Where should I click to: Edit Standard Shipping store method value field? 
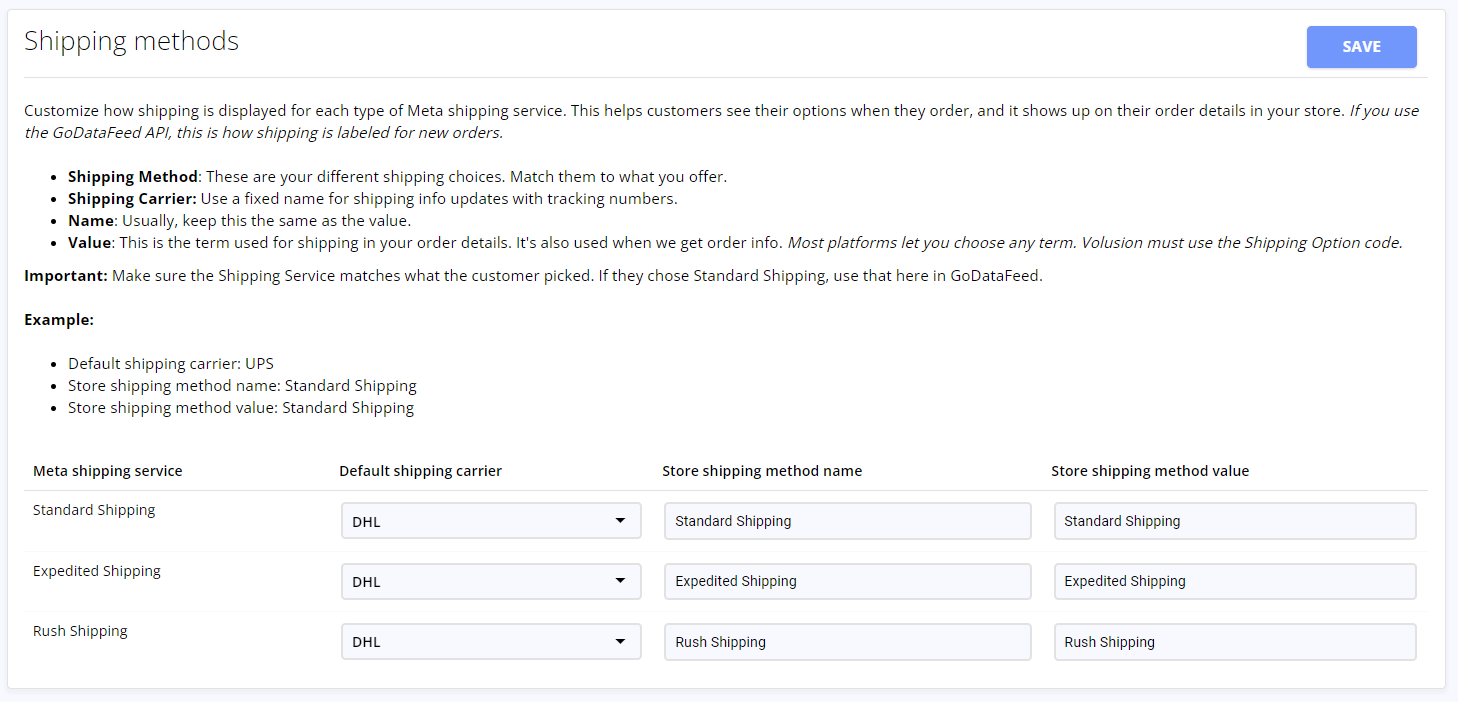click(x=1235, y=521)
